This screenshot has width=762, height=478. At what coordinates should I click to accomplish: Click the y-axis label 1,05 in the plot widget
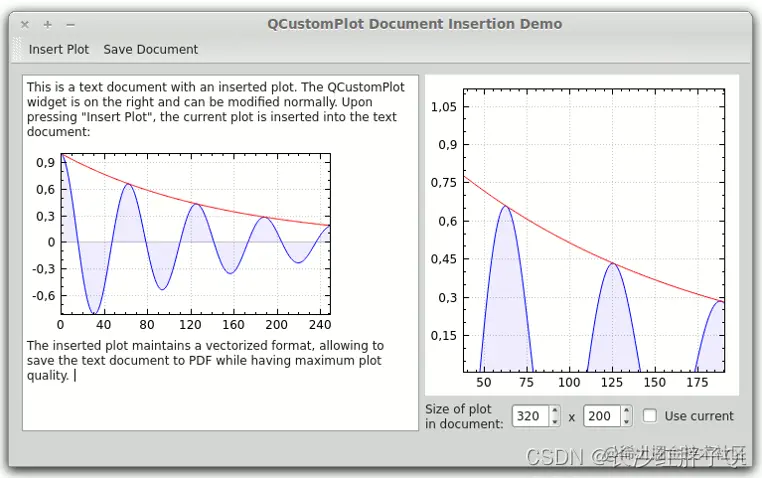444,106
